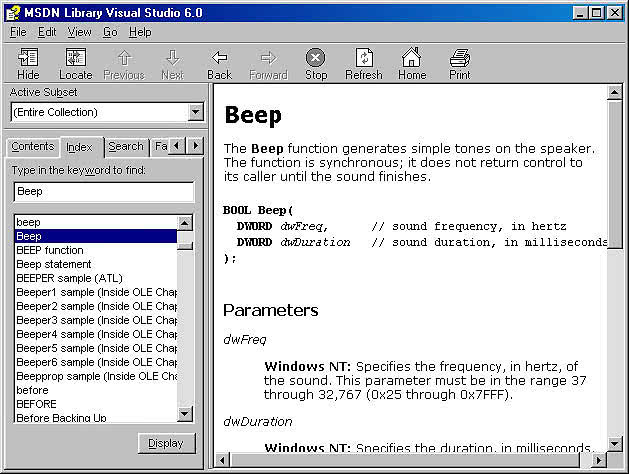
Task: Click content pane horizontal scroll left arrow
Action: click(222, 460)
